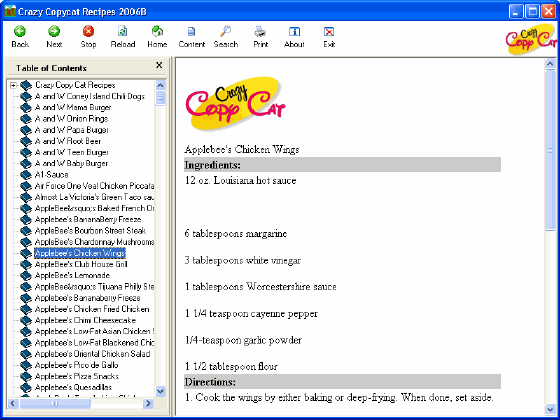This screenshot has height=420, width=560.
Task: Click recipe page scroll down arrow
Action: 550,409
